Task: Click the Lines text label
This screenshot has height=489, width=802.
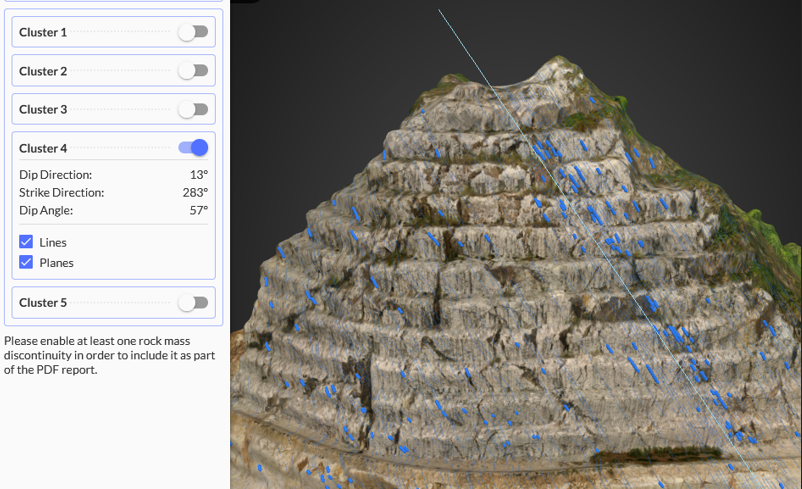Action: 53,242
